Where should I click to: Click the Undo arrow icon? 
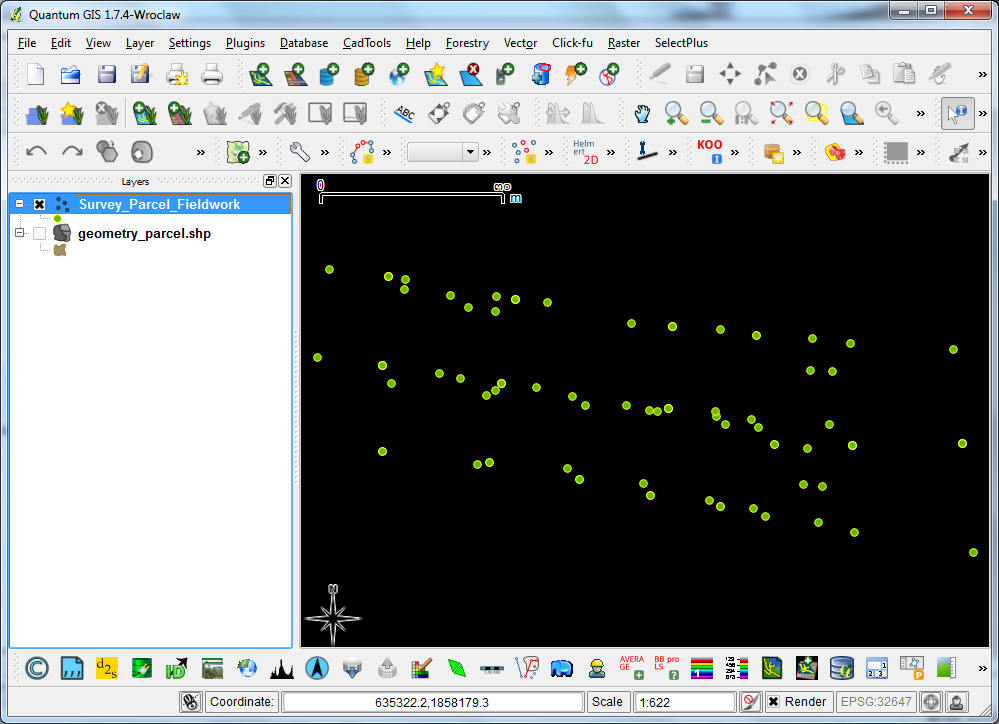click(x=36, y=152)
